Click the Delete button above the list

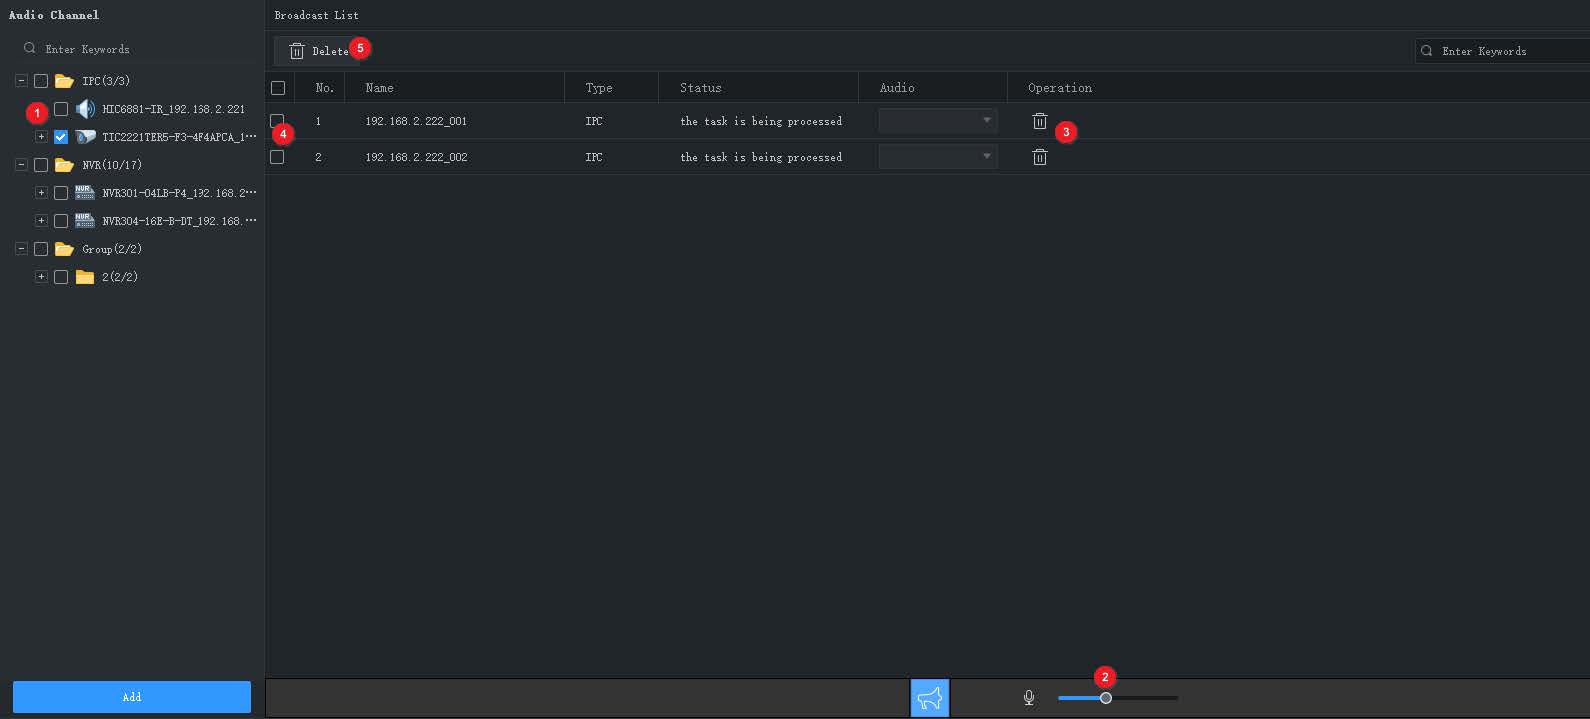[x=318, y=51]
